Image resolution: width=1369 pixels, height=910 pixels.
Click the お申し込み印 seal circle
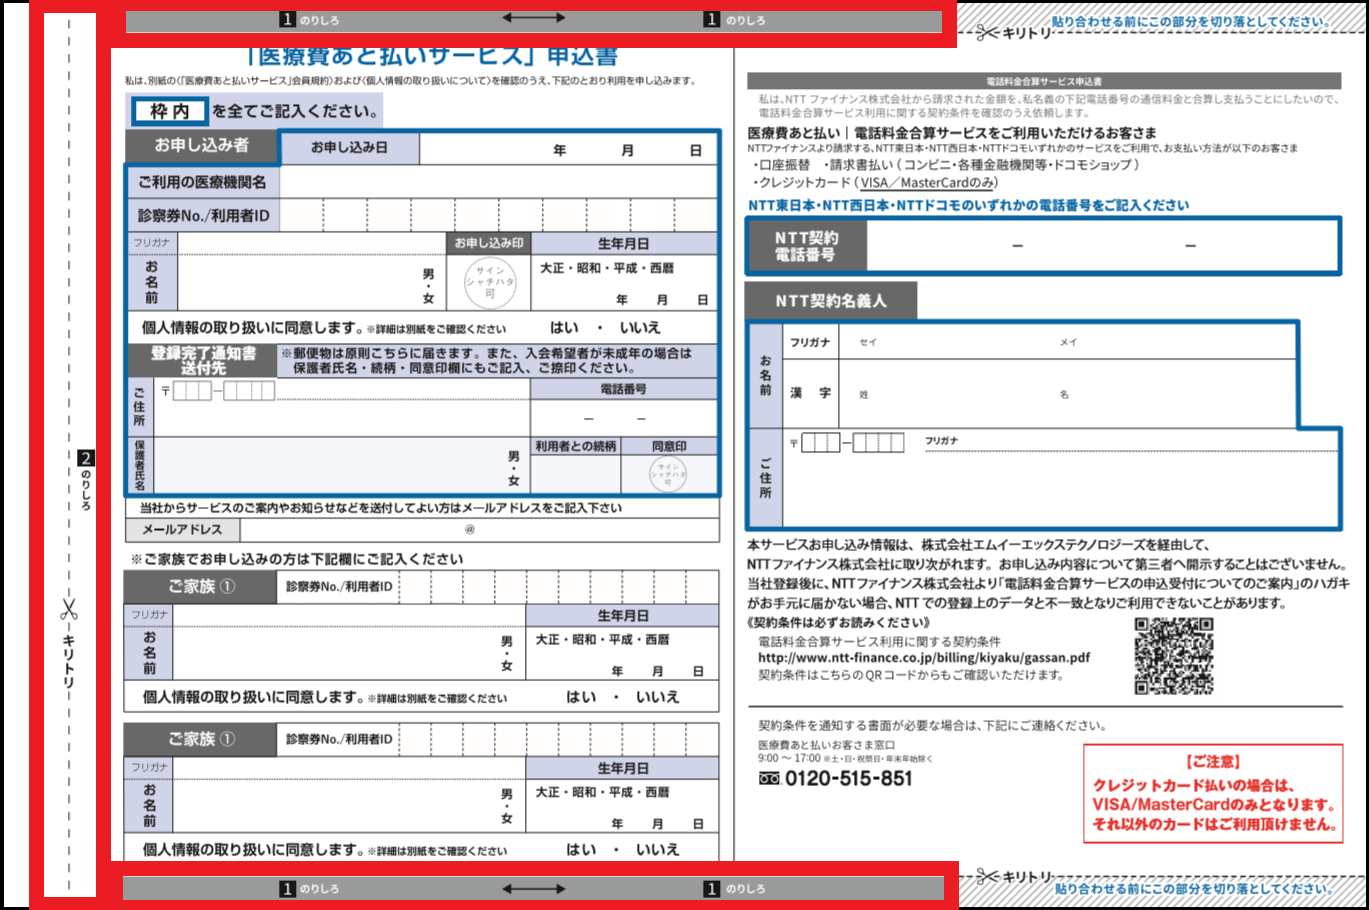tap(490, 283)
